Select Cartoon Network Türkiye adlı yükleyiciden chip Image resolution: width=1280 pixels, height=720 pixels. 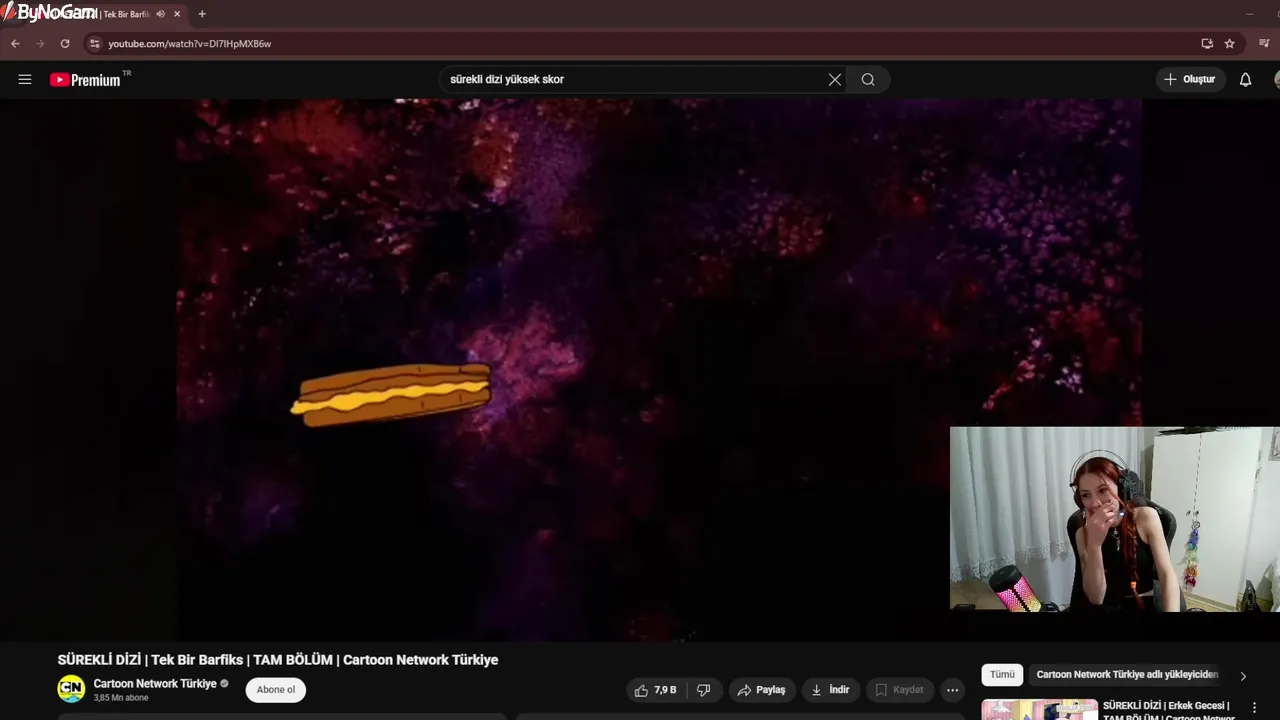tap(1127, 675)
